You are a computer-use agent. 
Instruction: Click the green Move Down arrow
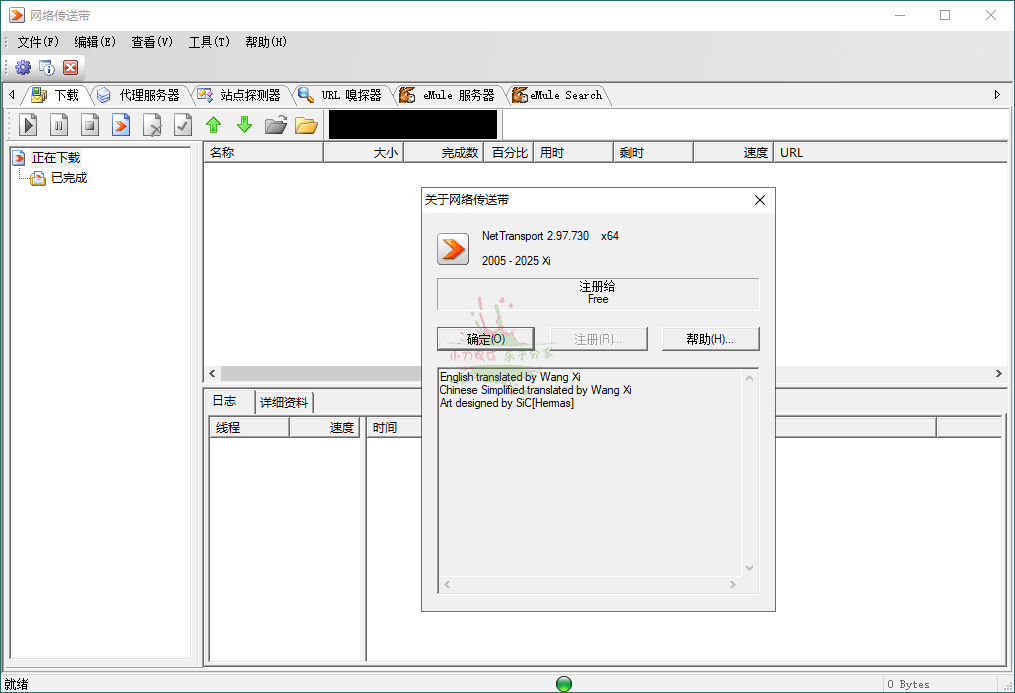click(x=244, y=125)
